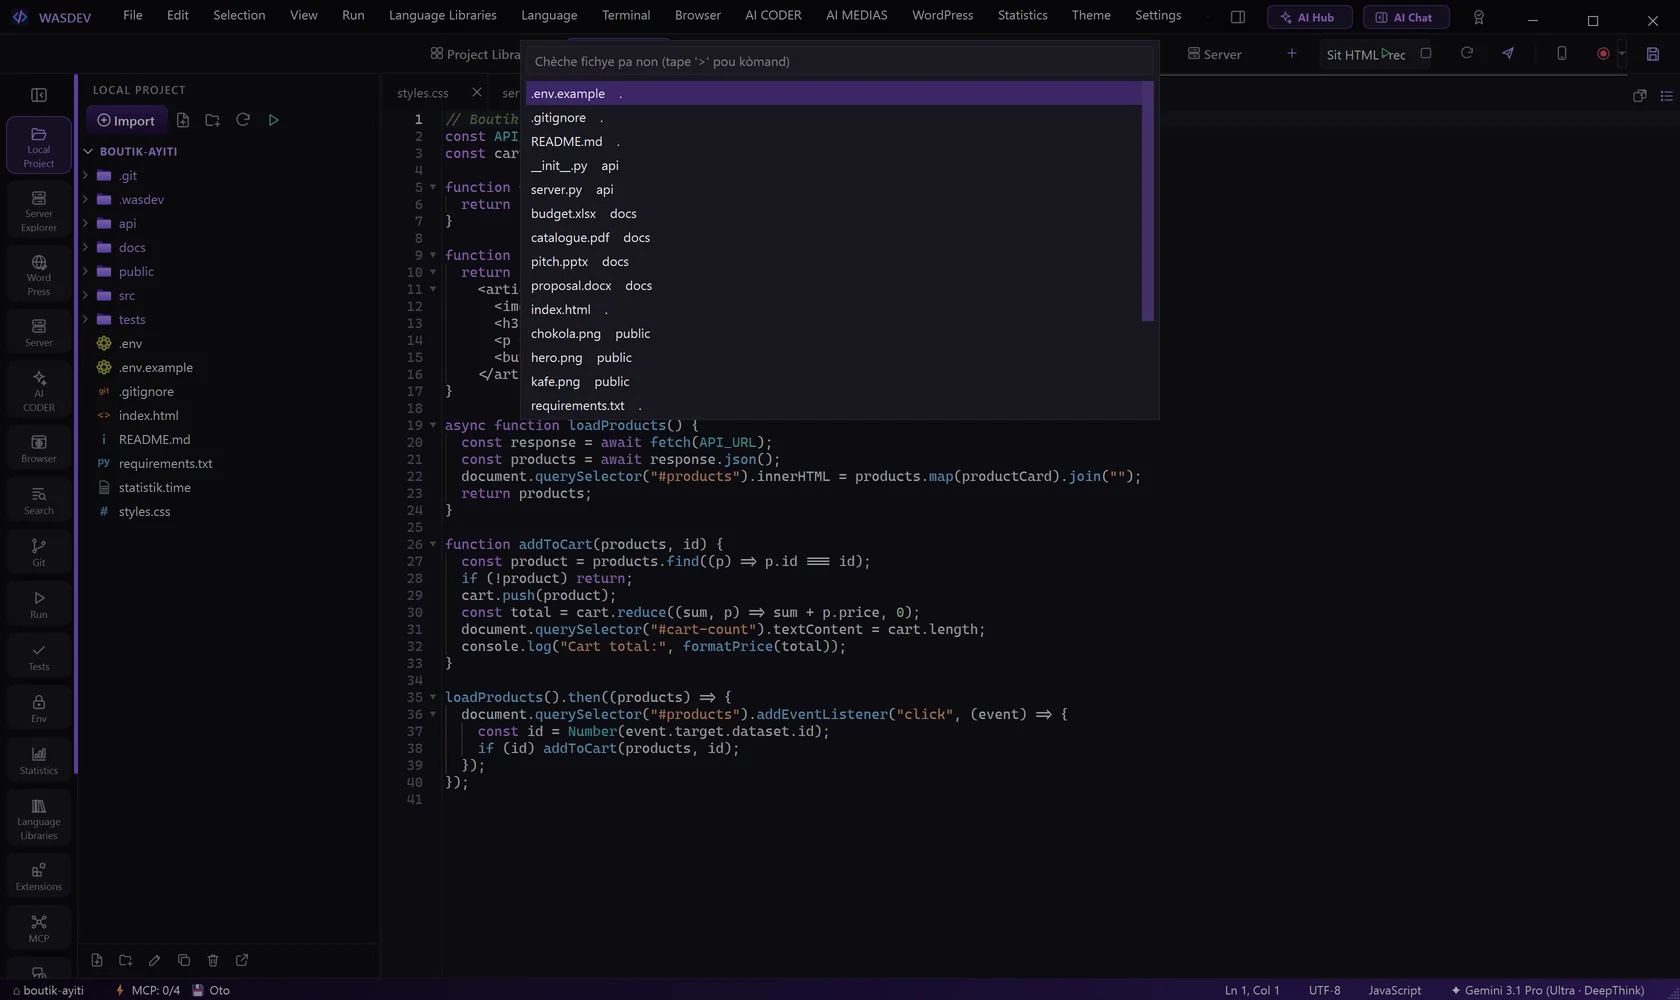
Task: Click the new file icon beside Import
Action: 183,120
